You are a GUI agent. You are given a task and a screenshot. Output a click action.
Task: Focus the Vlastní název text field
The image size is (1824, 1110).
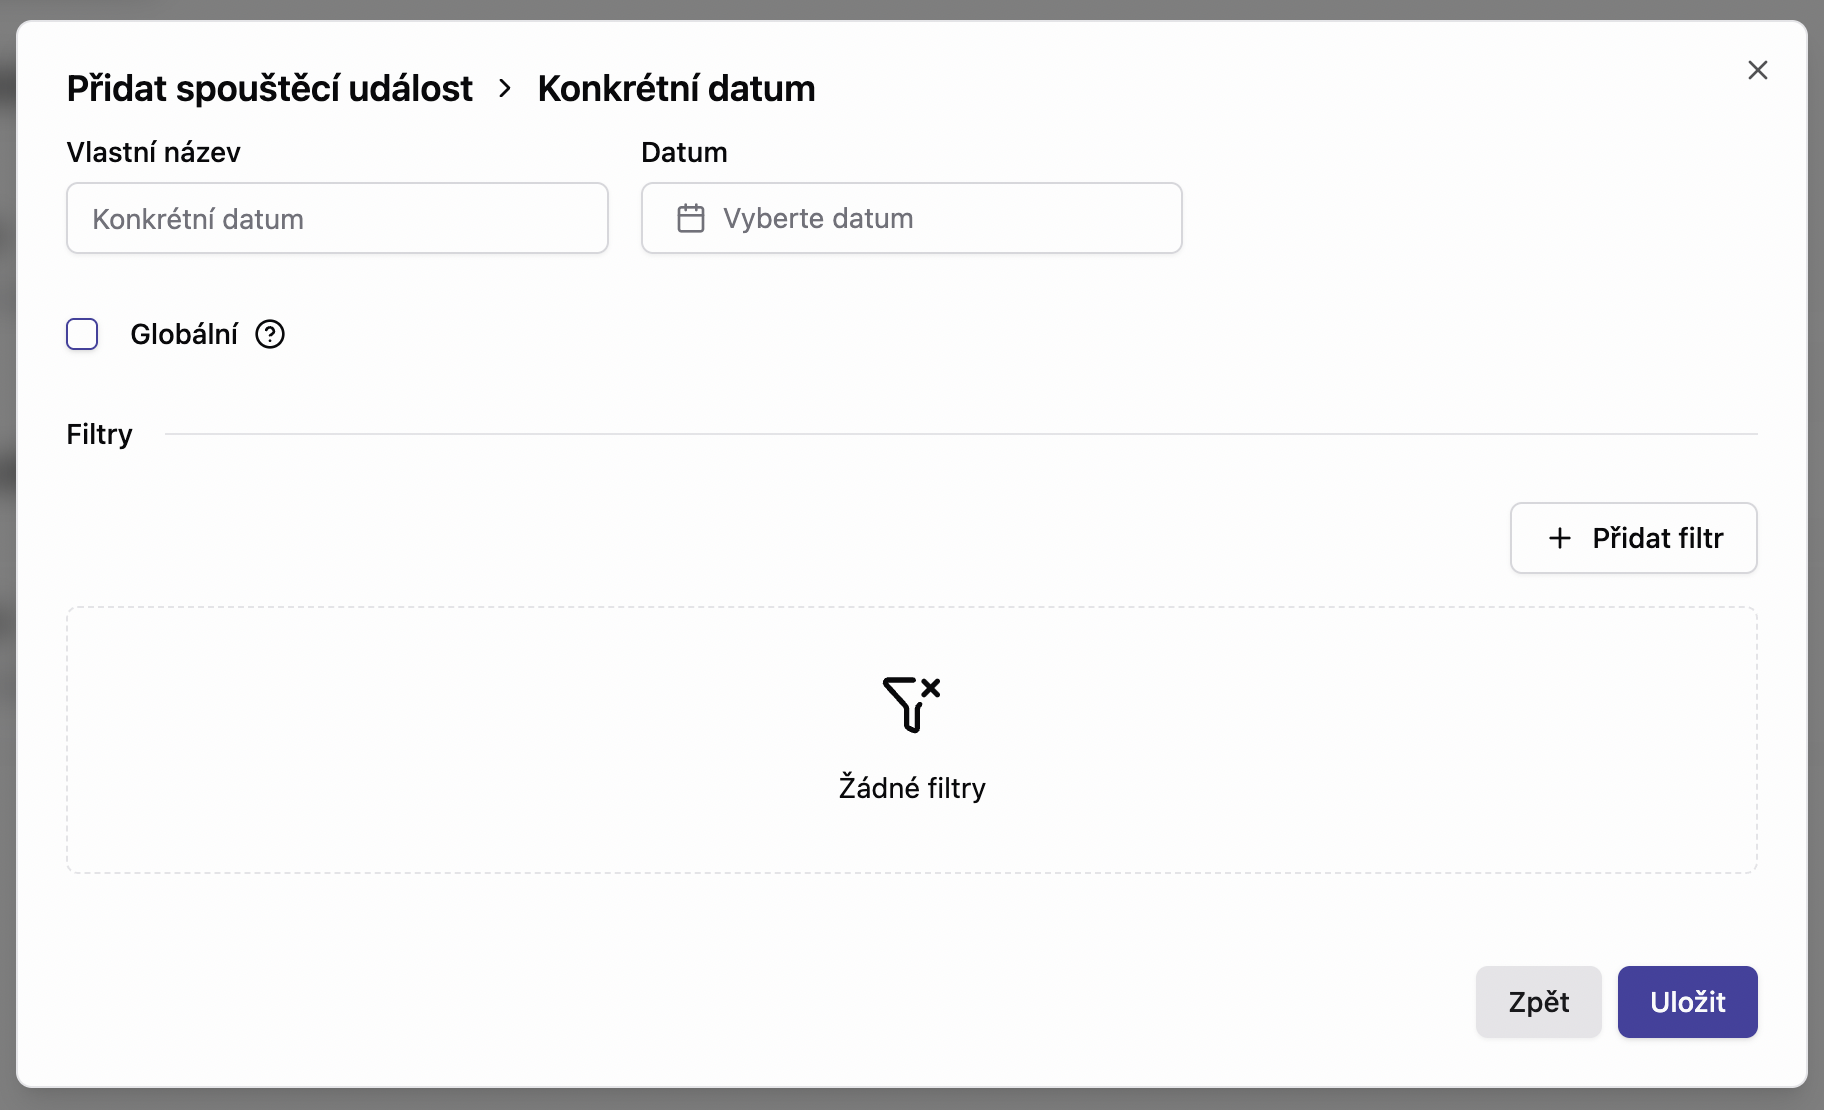pos(337,218)
